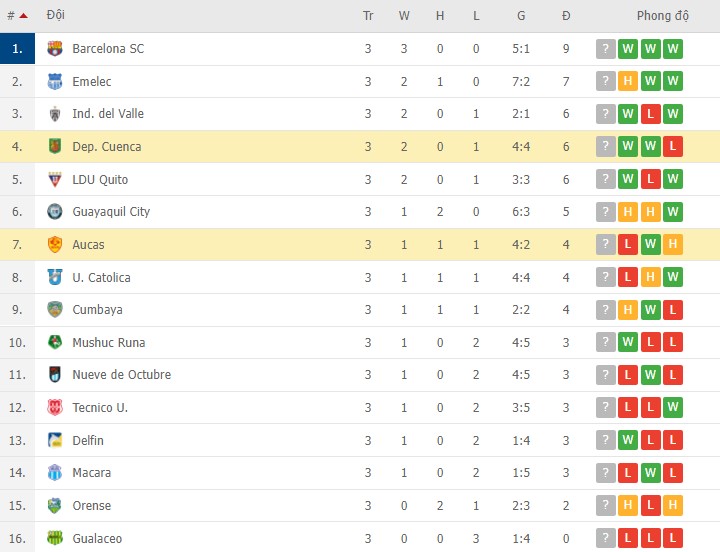Click the LDU Quito crest icon
The width and height of the screenshot is (720, 552).
point(55,180)
